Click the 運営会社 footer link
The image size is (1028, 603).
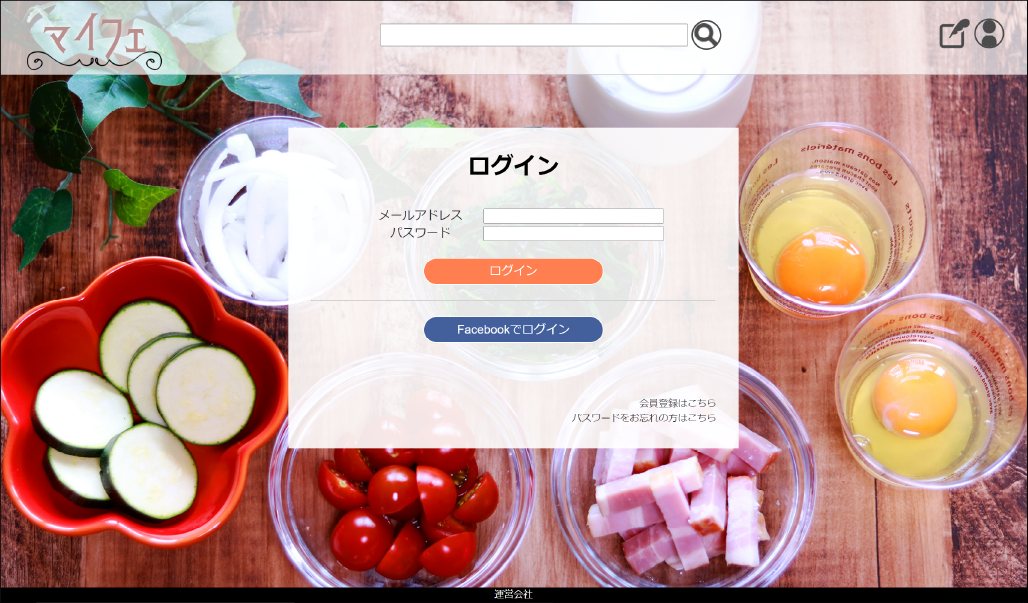(513, 594)
